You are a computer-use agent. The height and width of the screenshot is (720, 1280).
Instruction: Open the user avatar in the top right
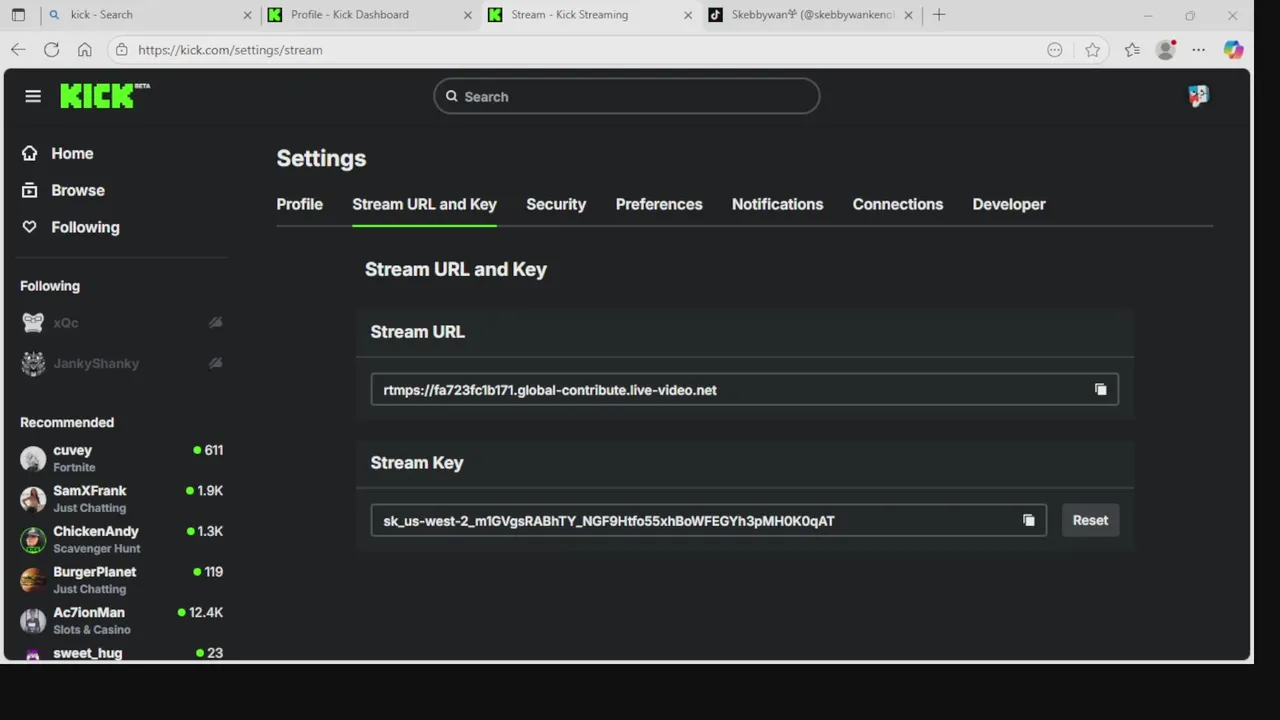coord(1198,96)
